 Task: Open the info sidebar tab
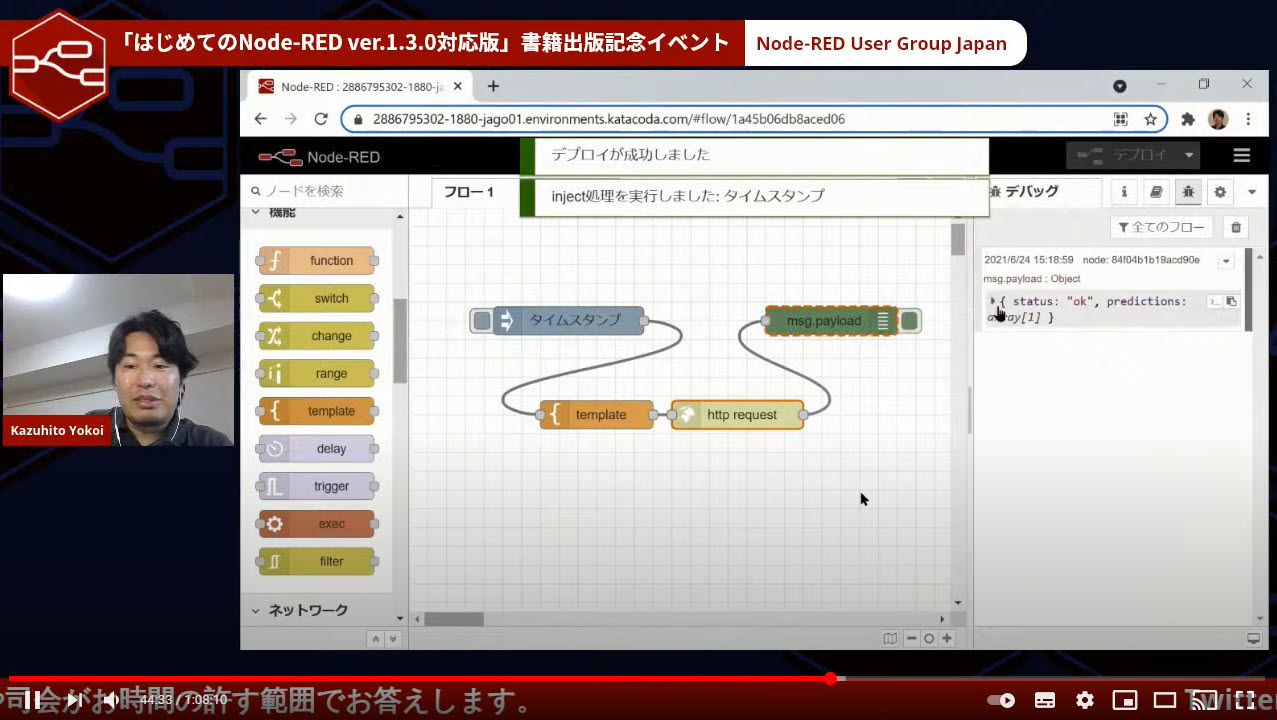1124,192
